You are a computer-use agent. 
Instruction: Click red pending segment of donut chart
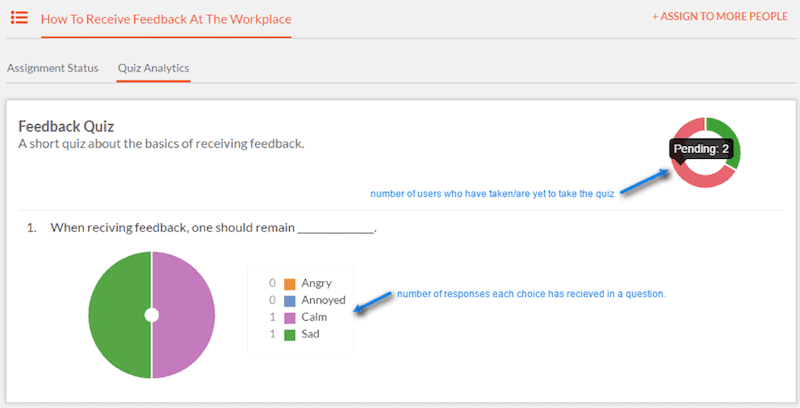point(704,178)
